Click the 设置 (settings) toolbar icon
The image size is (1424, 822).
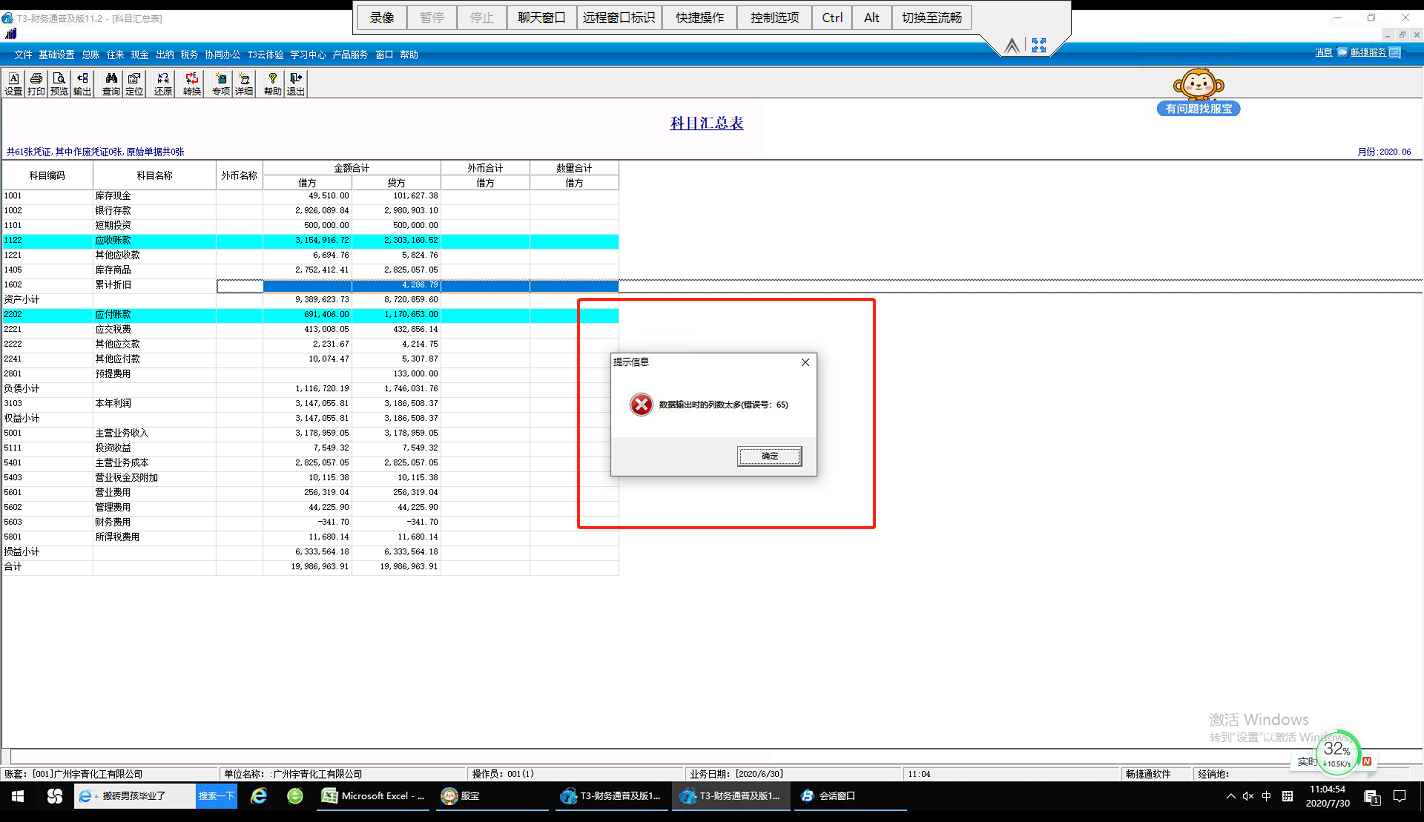click(x=13, y=84)
